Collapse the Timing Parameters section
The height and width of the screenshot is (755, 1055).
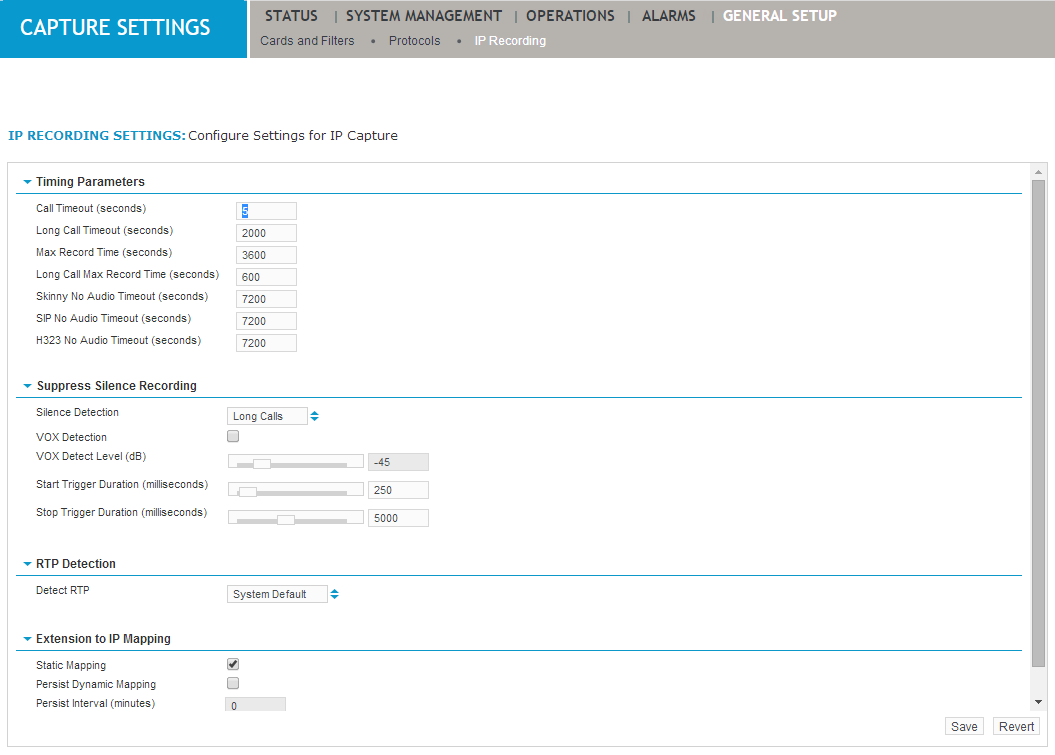coord(27,182)
